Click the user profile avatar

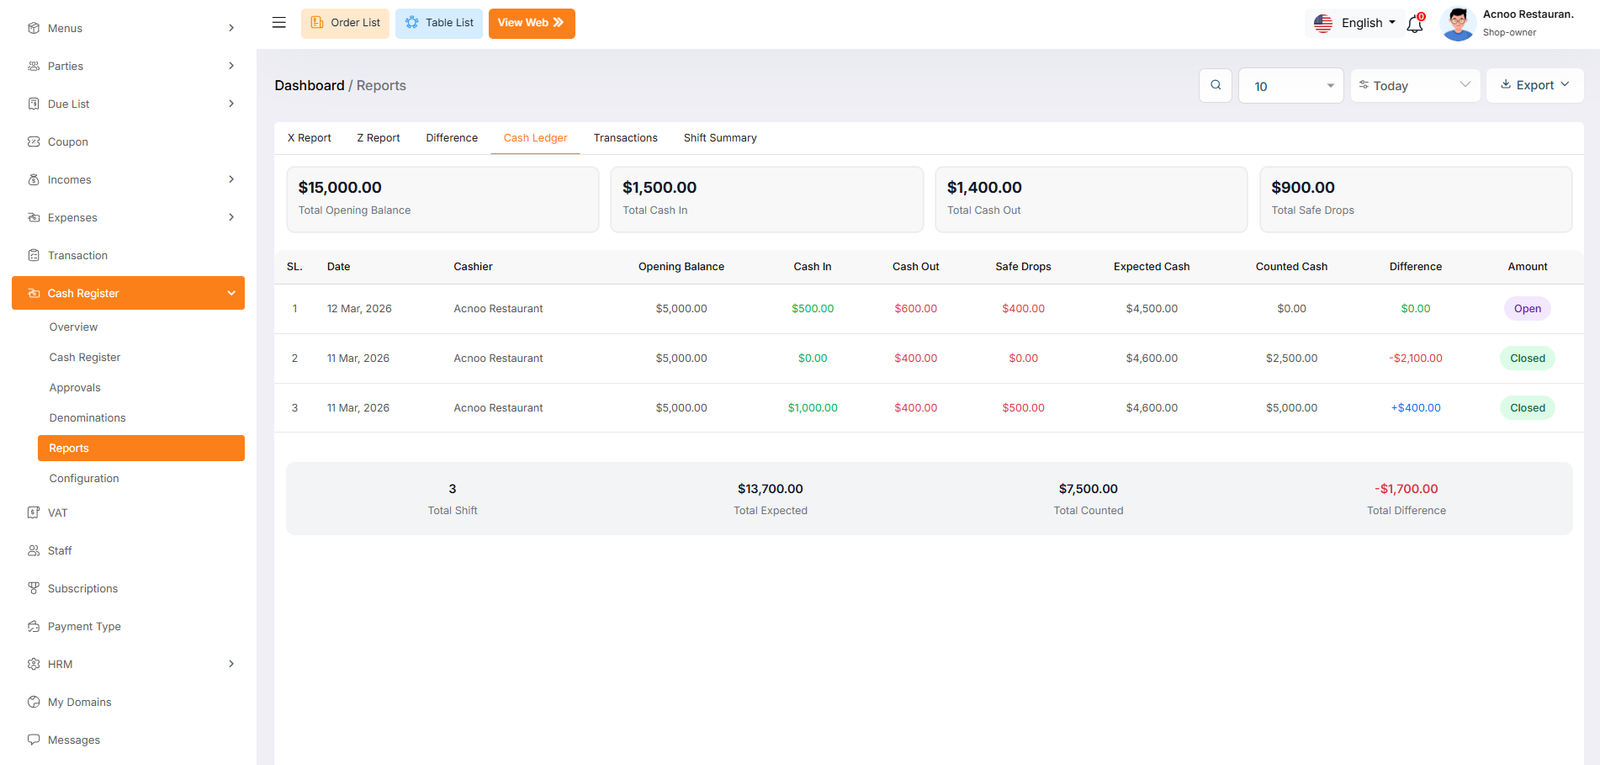click(1457, 24)
